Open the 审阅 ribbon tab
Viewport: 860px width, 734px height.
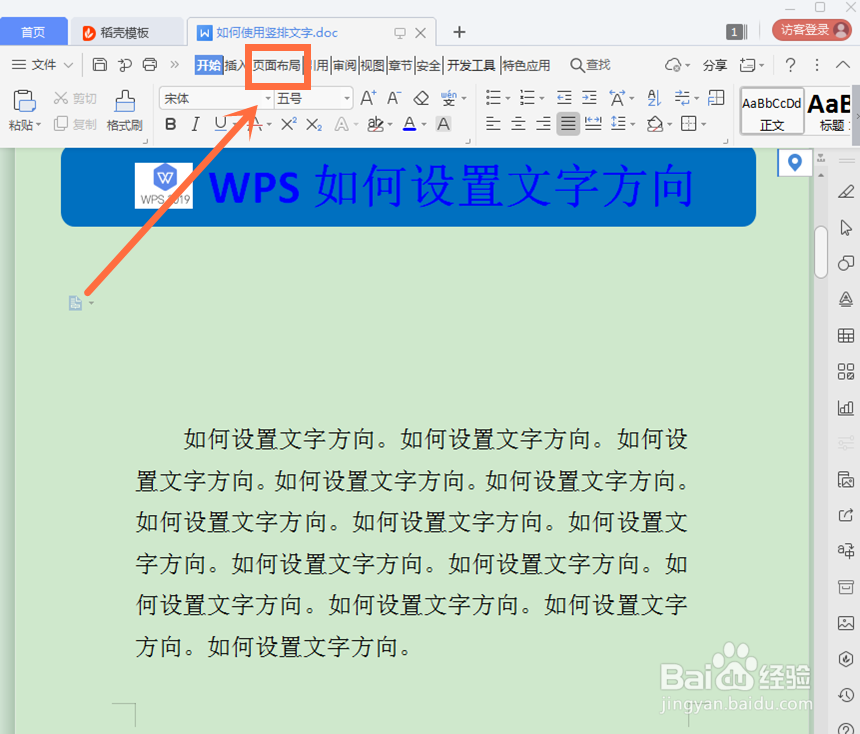point(344,65)
